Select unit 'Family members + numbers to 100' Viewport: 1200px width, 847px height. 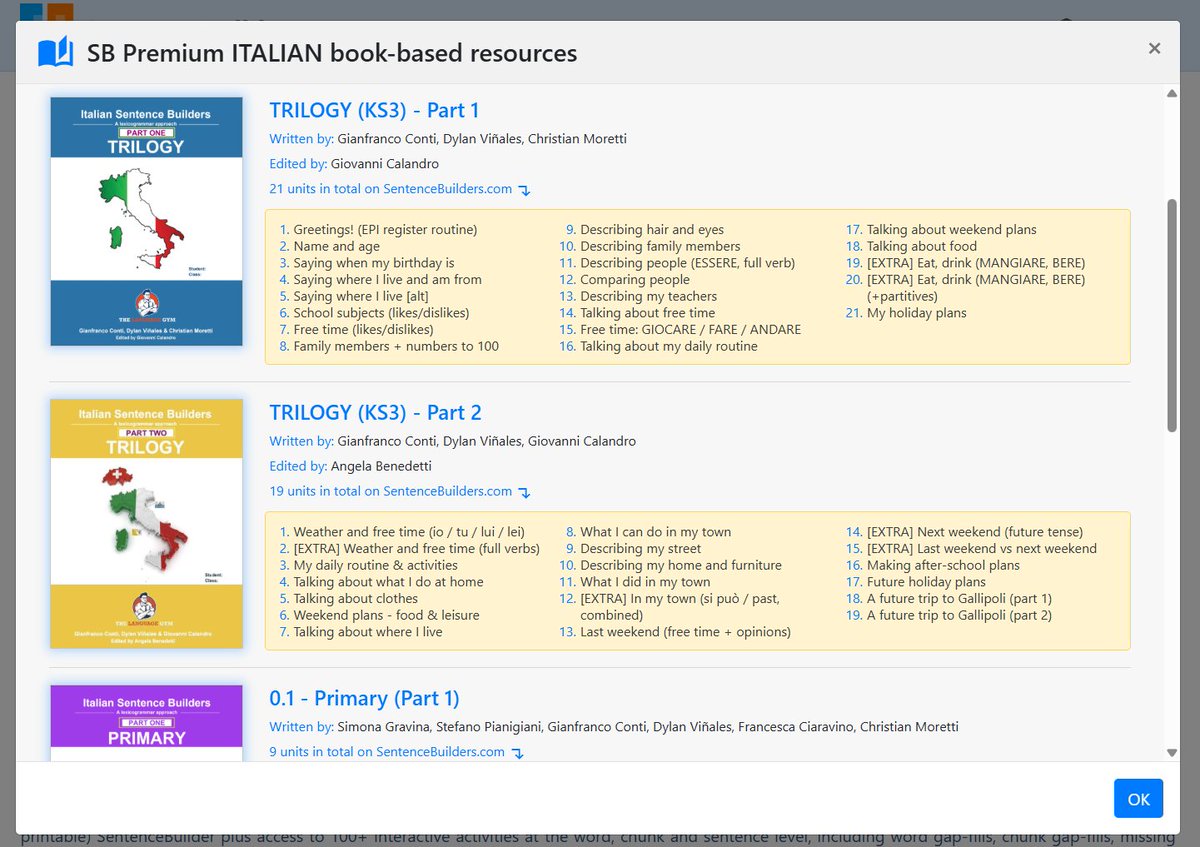pyautogui.click(x=396, y=346)
